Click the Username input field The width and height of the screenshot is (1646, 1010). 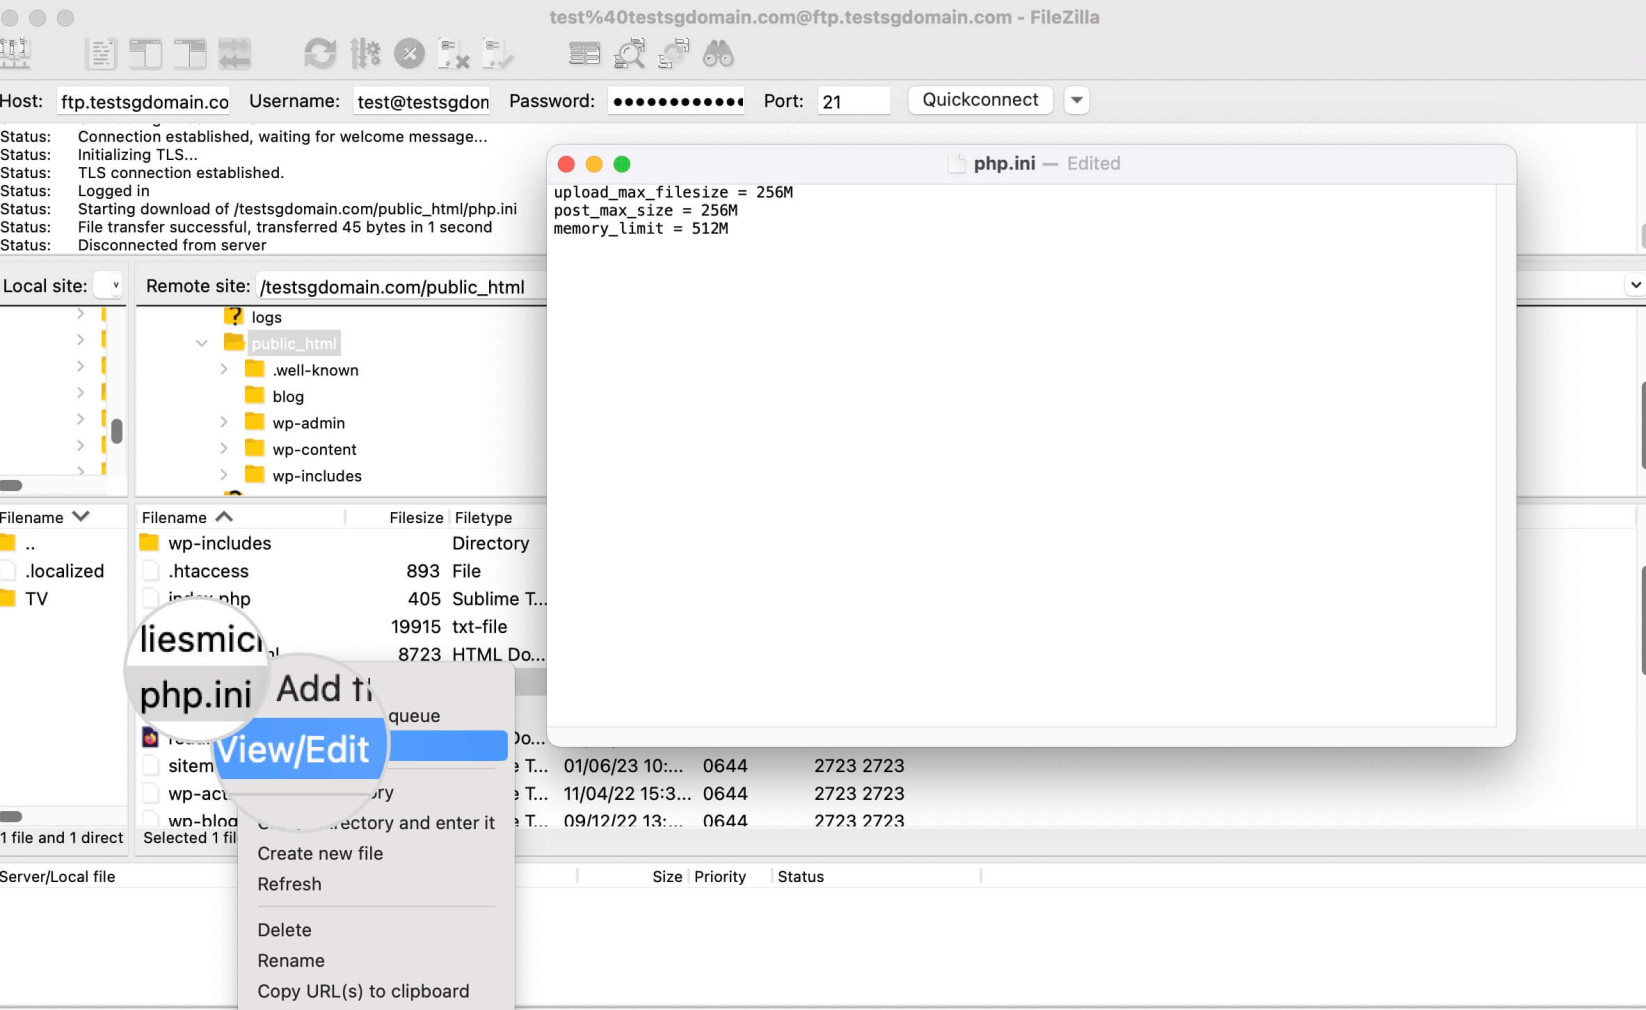click(x=423, y=101)
